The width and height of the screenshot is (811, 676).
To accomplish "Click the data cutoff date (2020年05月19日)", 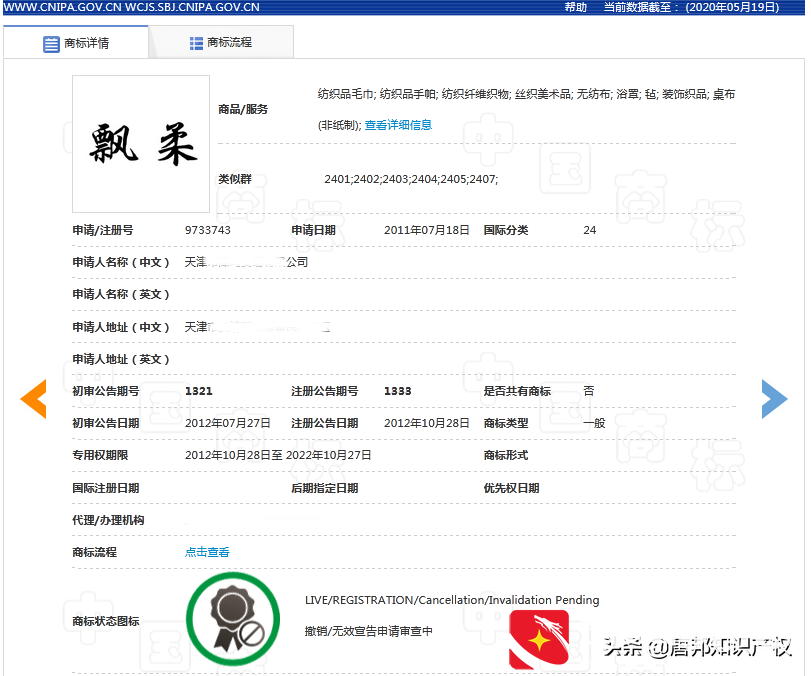I will click(732, 7).
